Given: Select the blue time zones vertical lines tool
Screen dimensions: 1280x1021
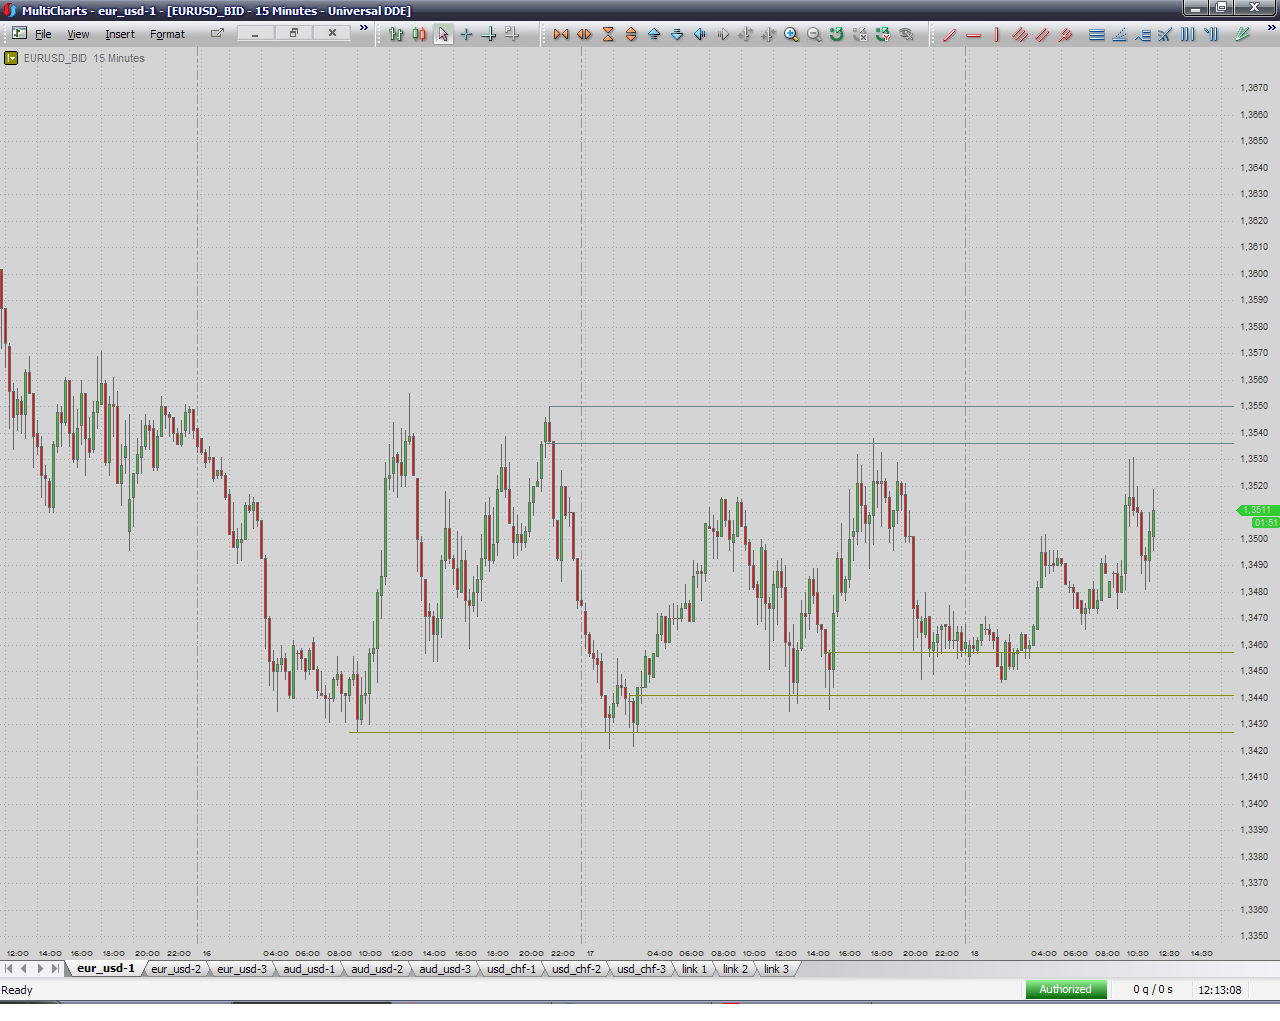Looking at the screenshot, I should click(x=1188, y=34).
